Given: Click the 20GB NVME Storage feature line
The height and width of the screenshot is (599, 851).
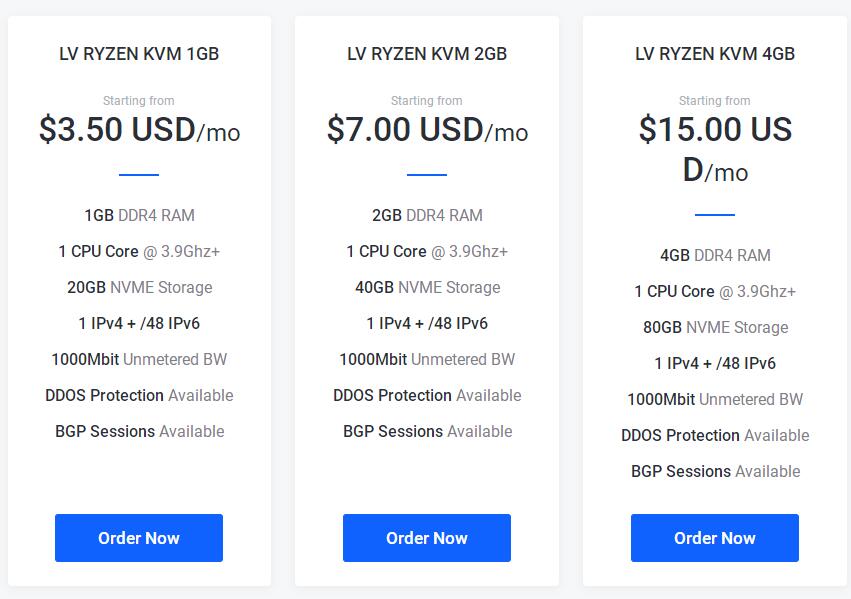Looking at the screenshot, I should point(139,287).
